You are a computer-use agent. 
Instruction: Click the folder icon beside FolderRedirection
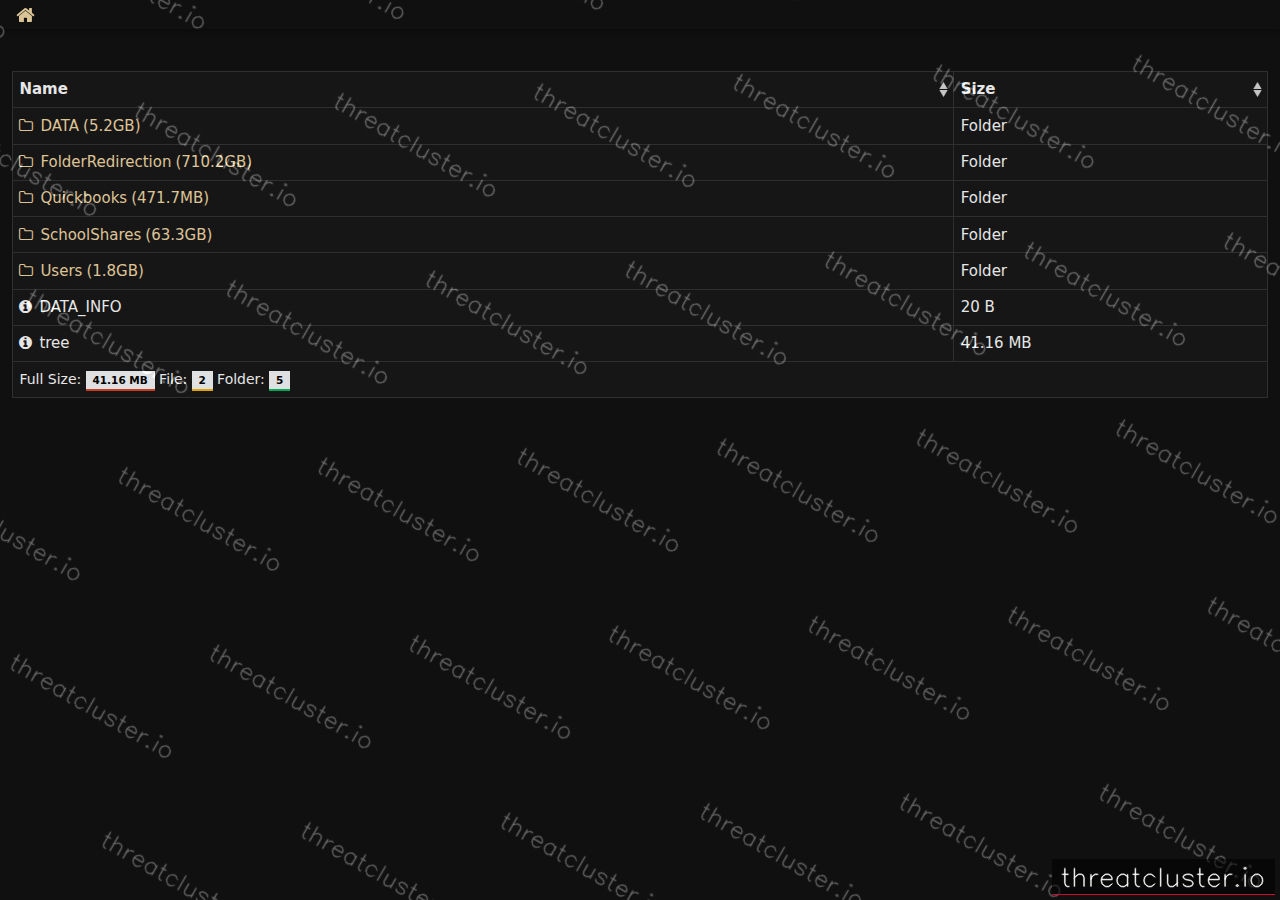(26, 161)
